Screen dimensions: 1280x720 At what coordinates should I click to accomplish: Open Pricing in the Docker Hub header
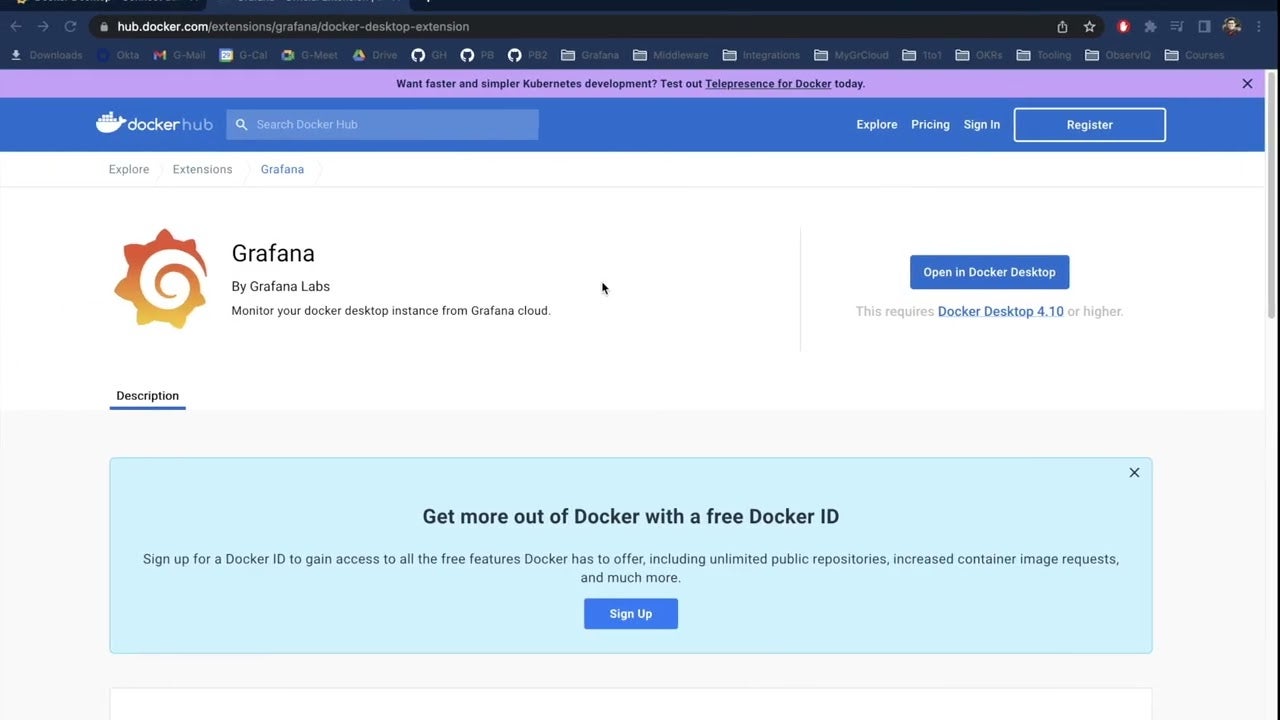coord(930,125)
